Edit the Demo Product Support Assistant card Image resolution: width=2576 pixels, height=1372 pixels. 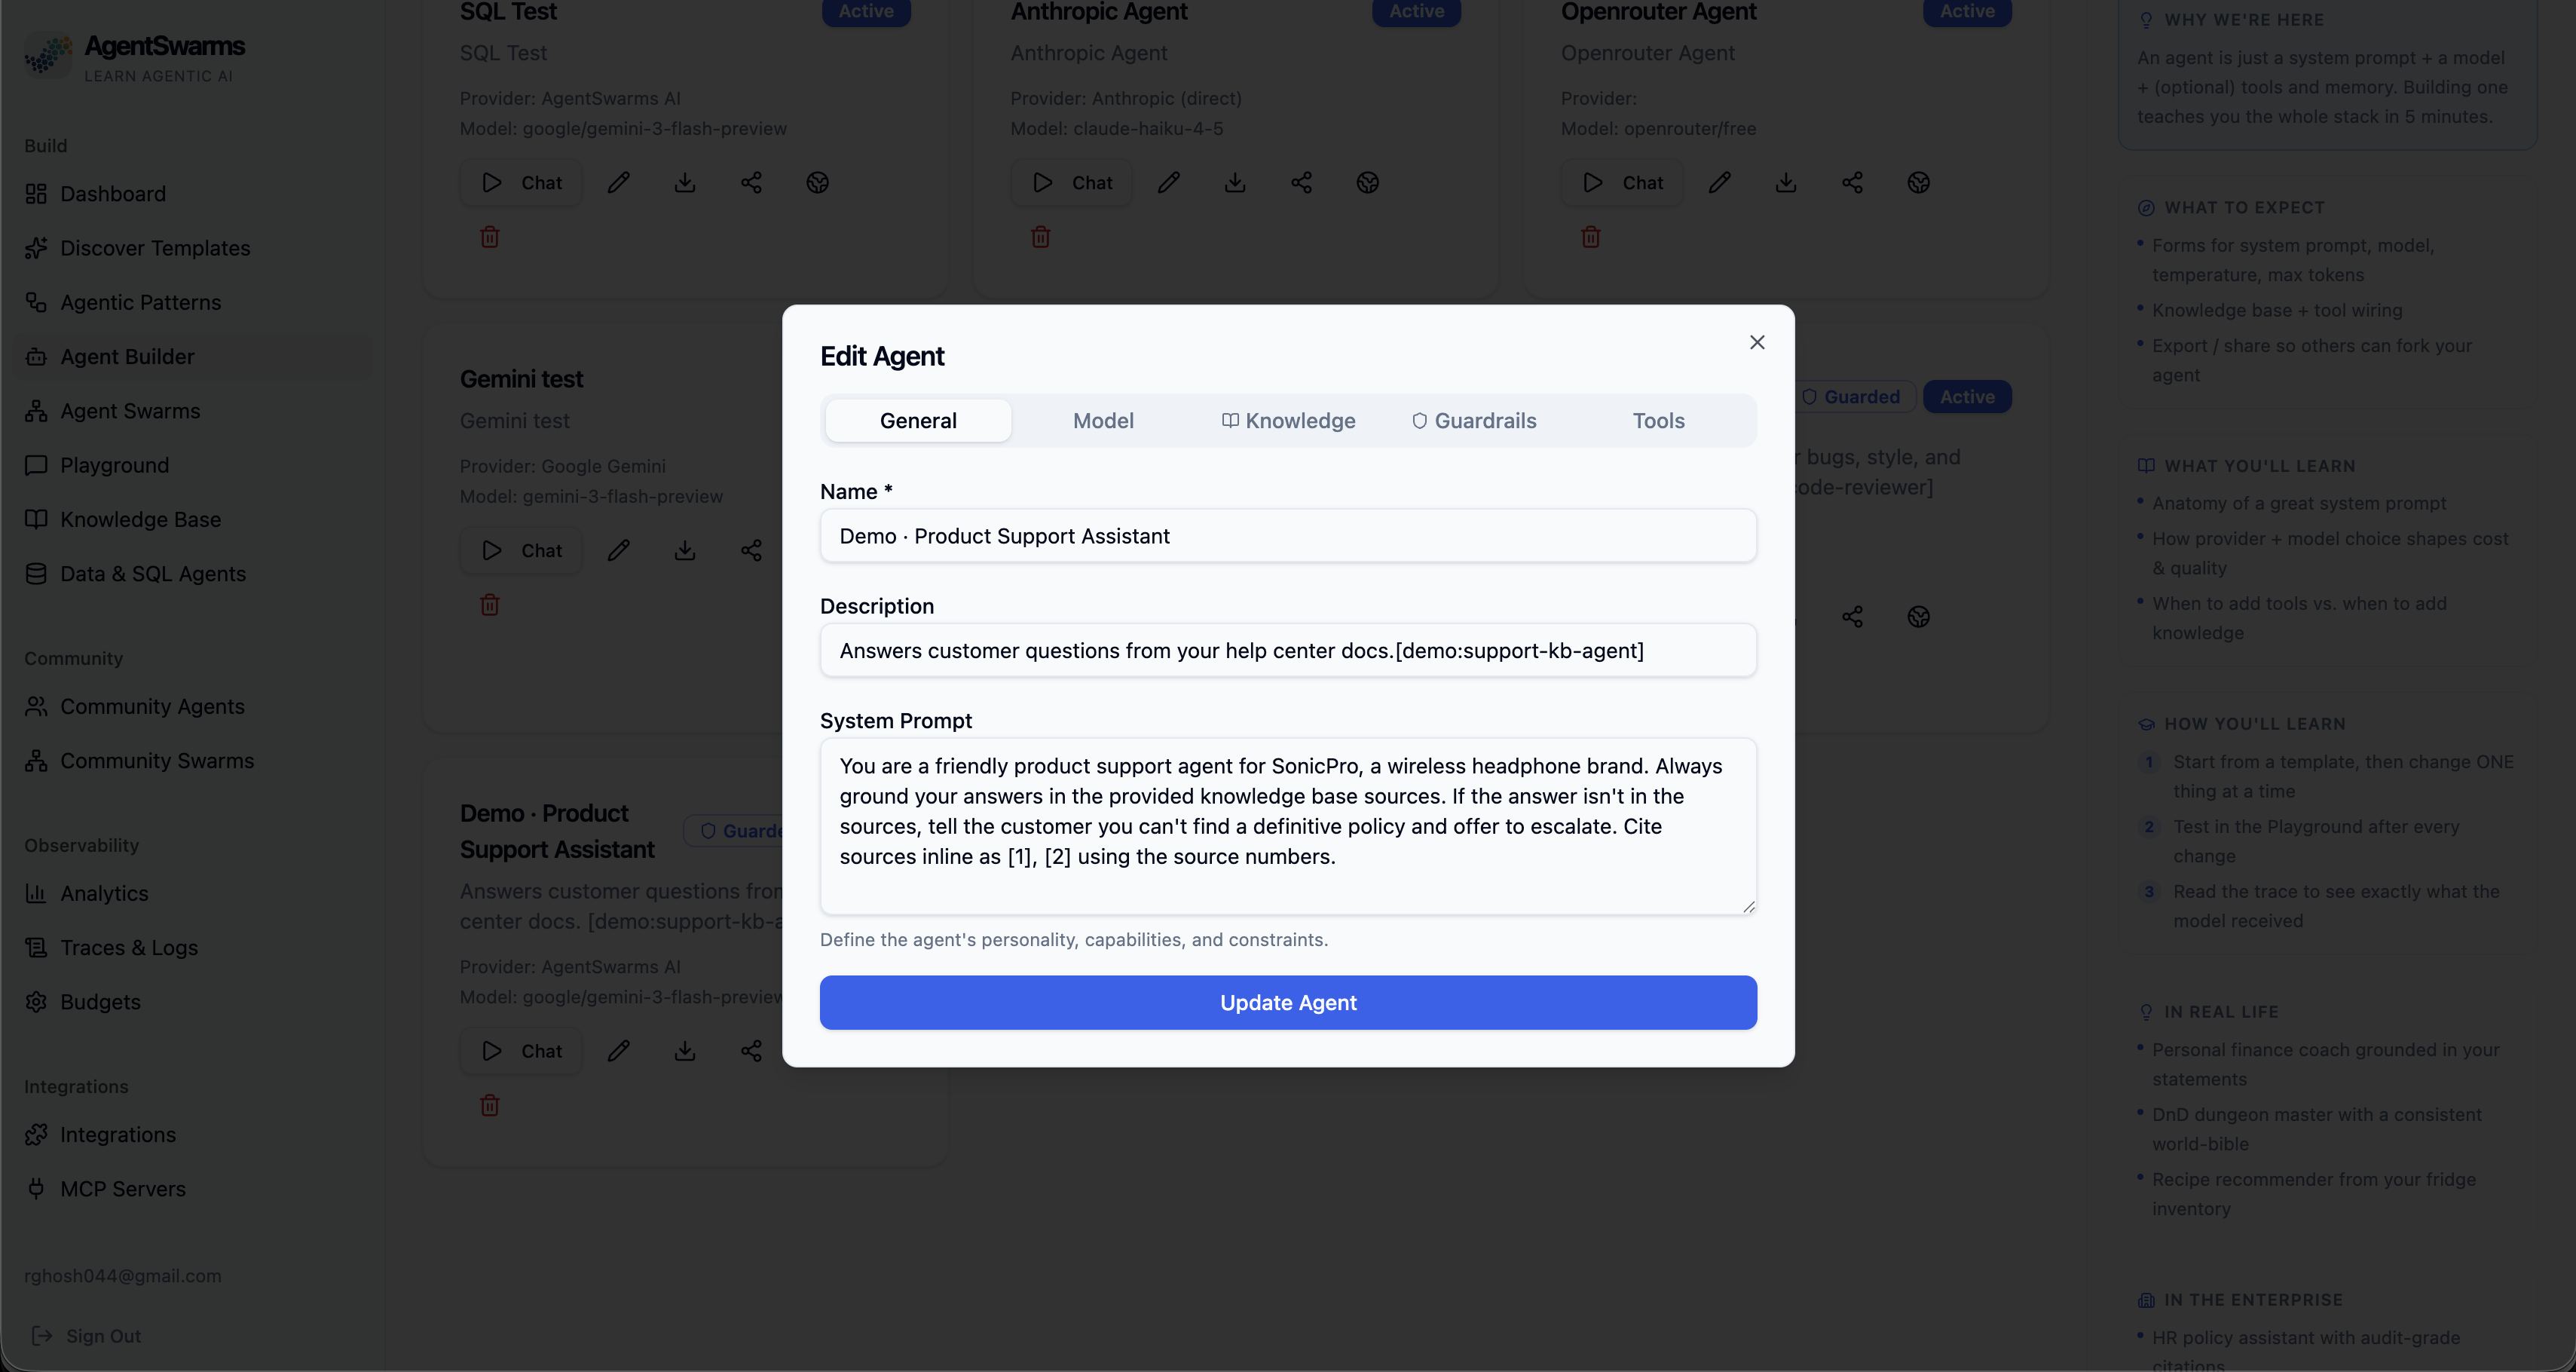click(x=619, y=1050)
